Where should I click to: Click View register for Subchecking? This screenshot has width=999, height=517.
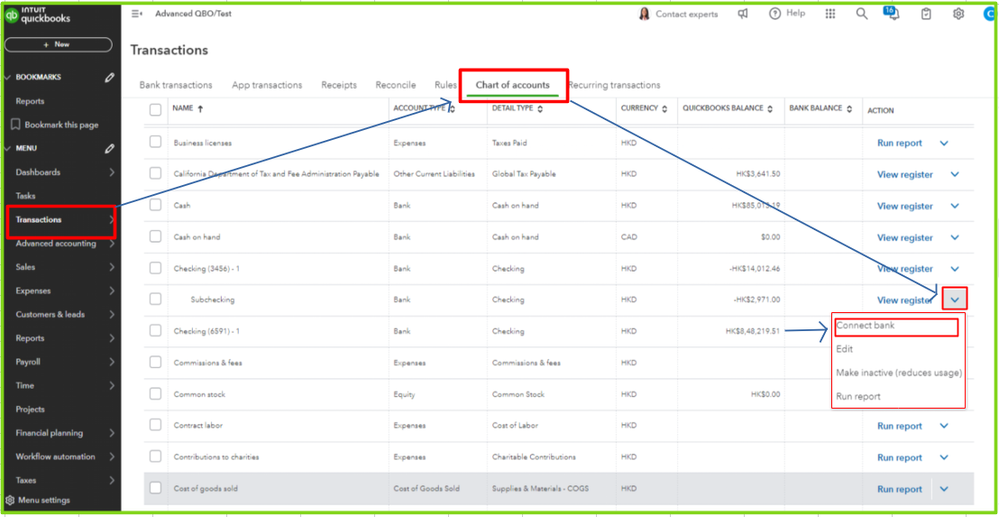pos(905,300)
